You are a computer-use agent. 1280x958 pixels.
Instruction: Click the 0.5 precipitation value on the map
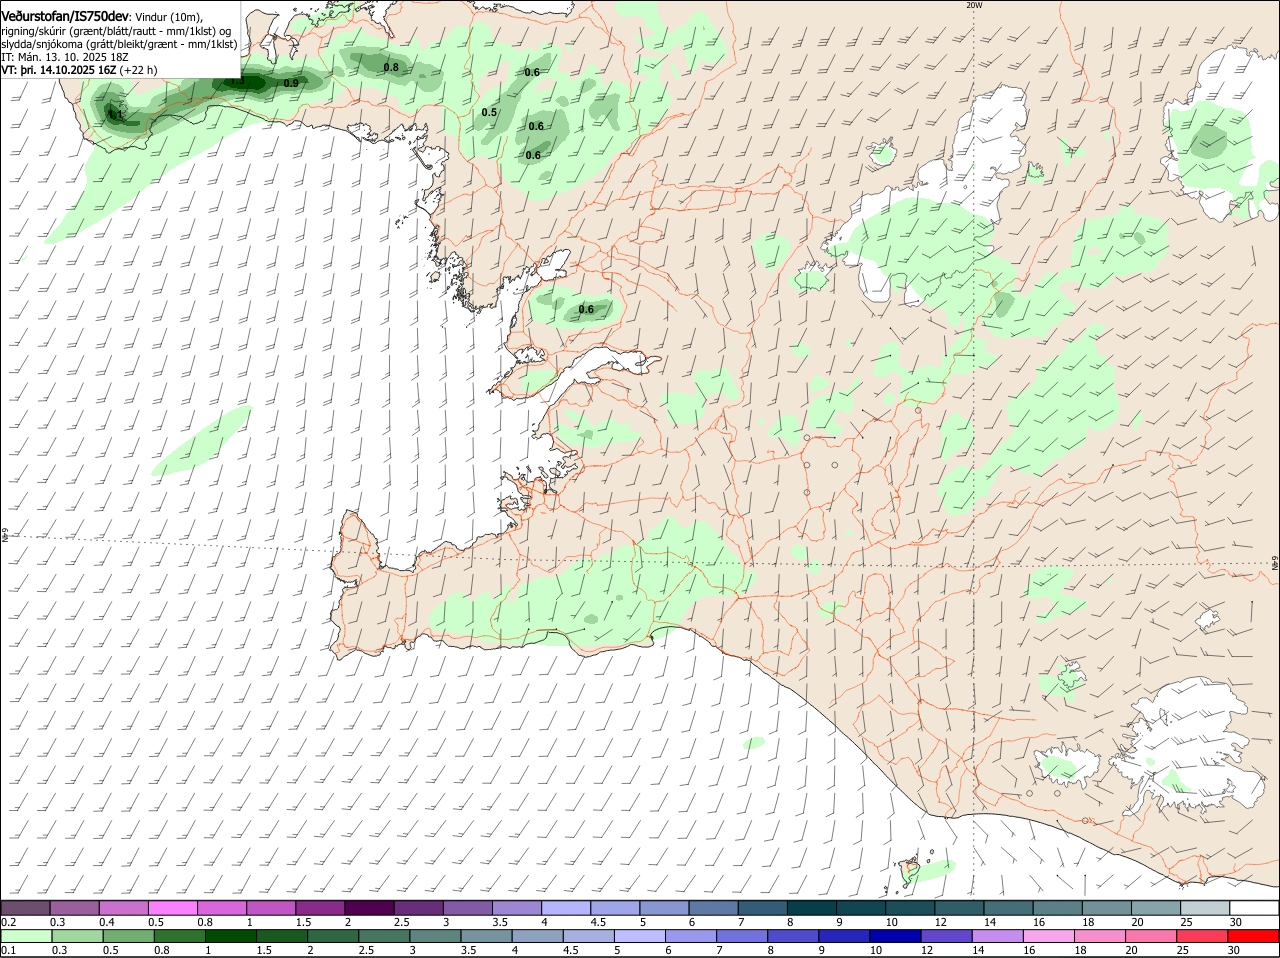tap(489, 113)
